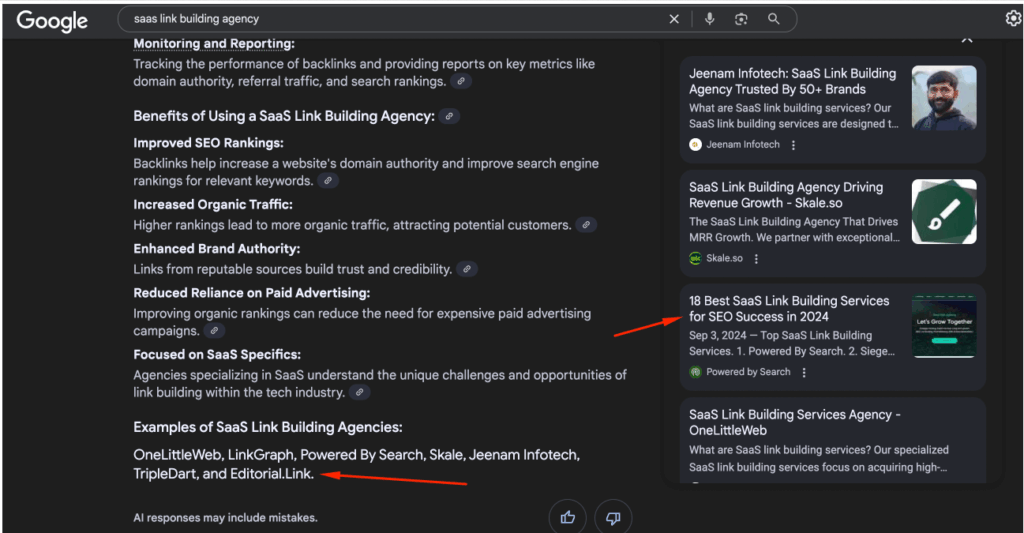Click the magnifying glass search icon
The width and height of the screenshot is (1024, 533).
[x=773, y=19]
